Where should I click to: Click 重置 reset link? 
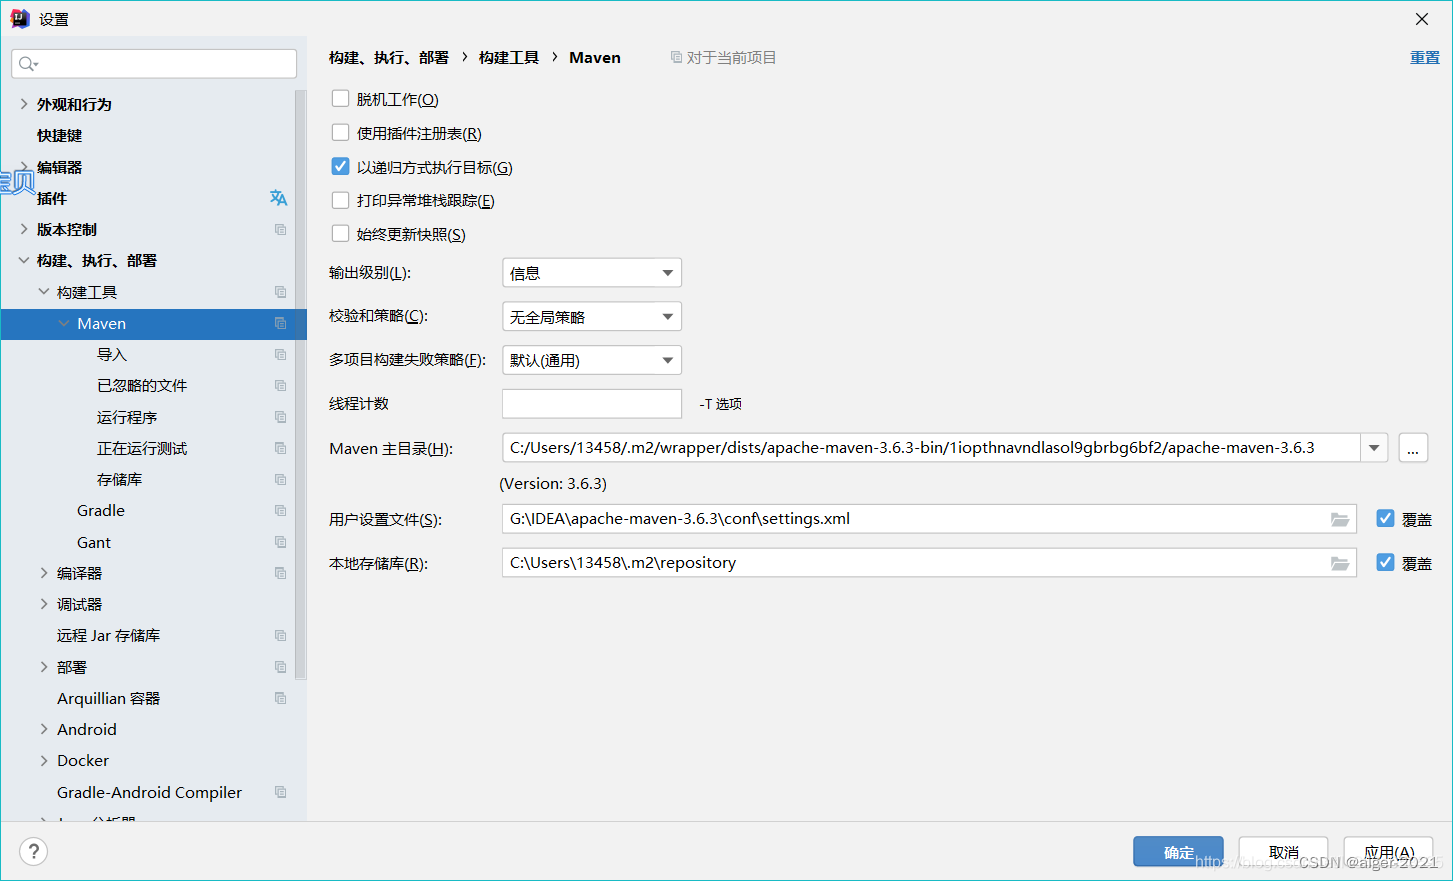pos(1425,58)
